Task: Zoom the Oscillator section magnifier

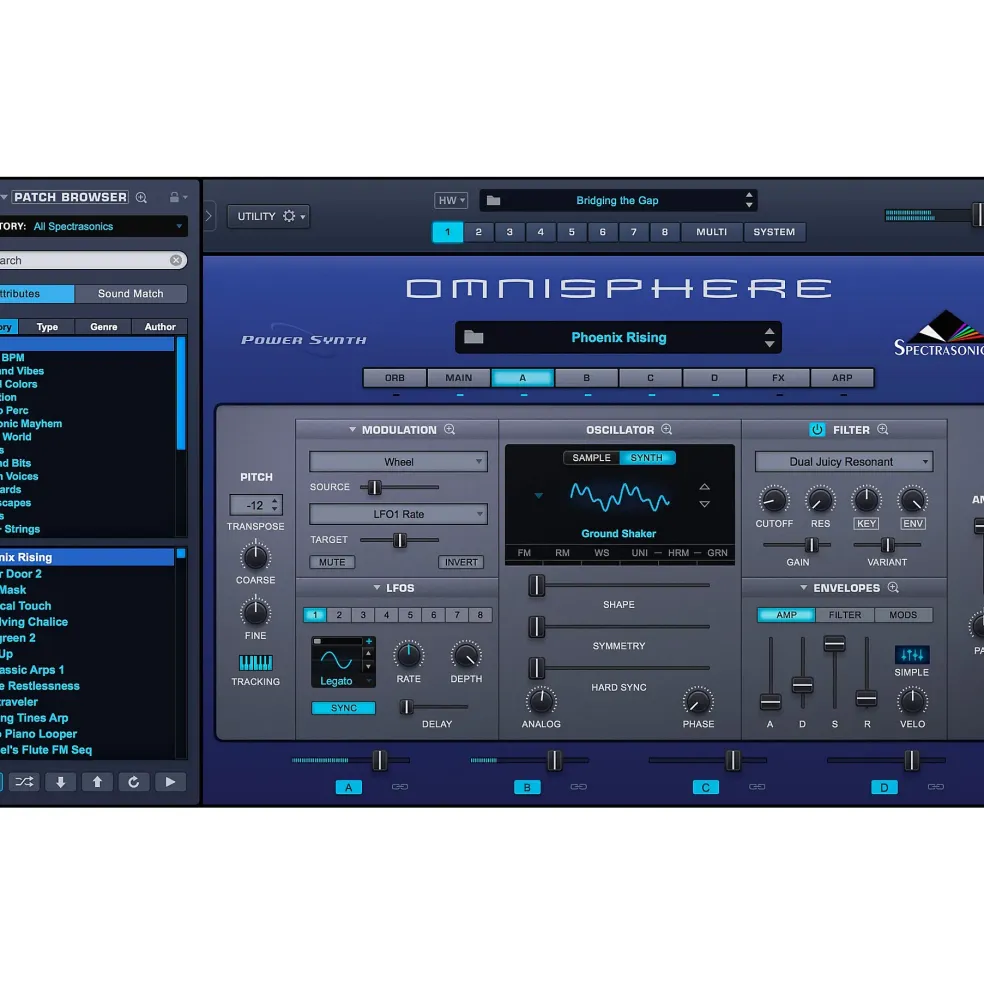Action: (x=667, y=430)
